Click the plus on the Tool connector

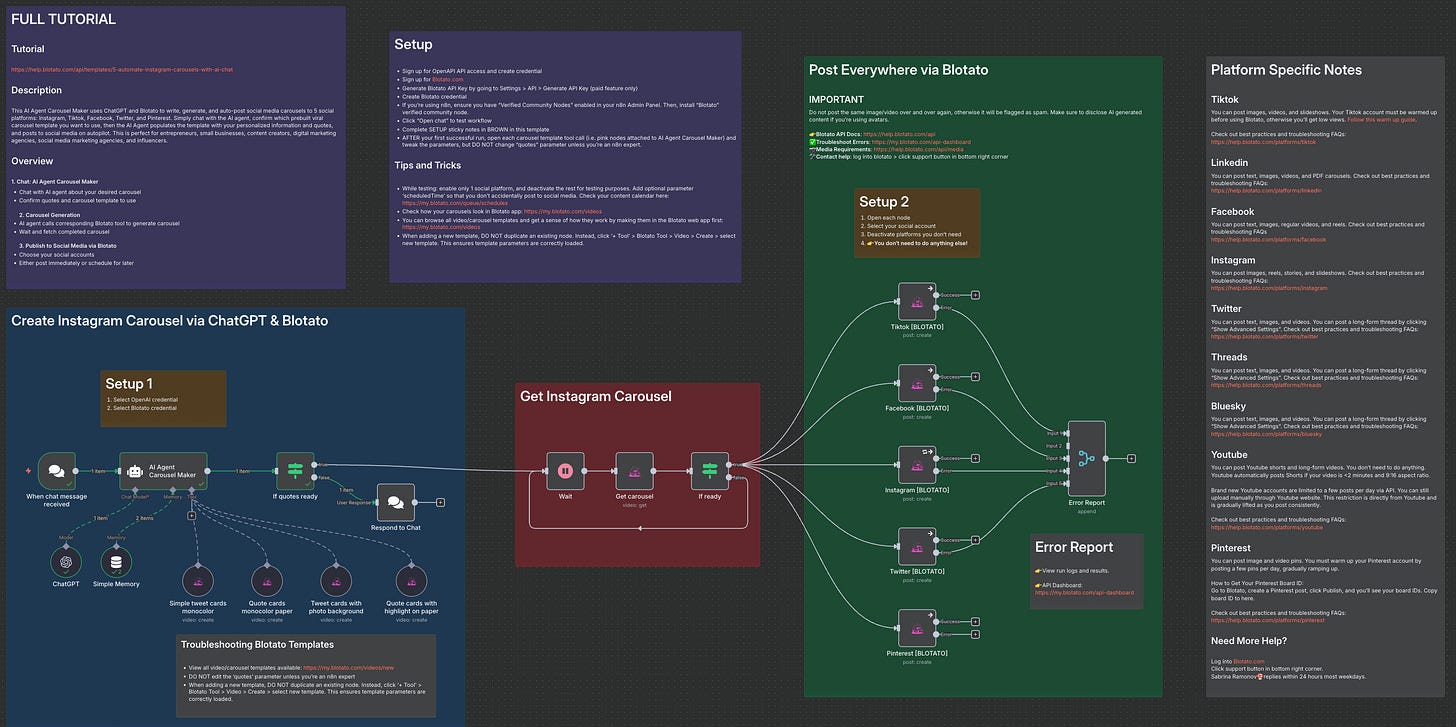[191, 516]
